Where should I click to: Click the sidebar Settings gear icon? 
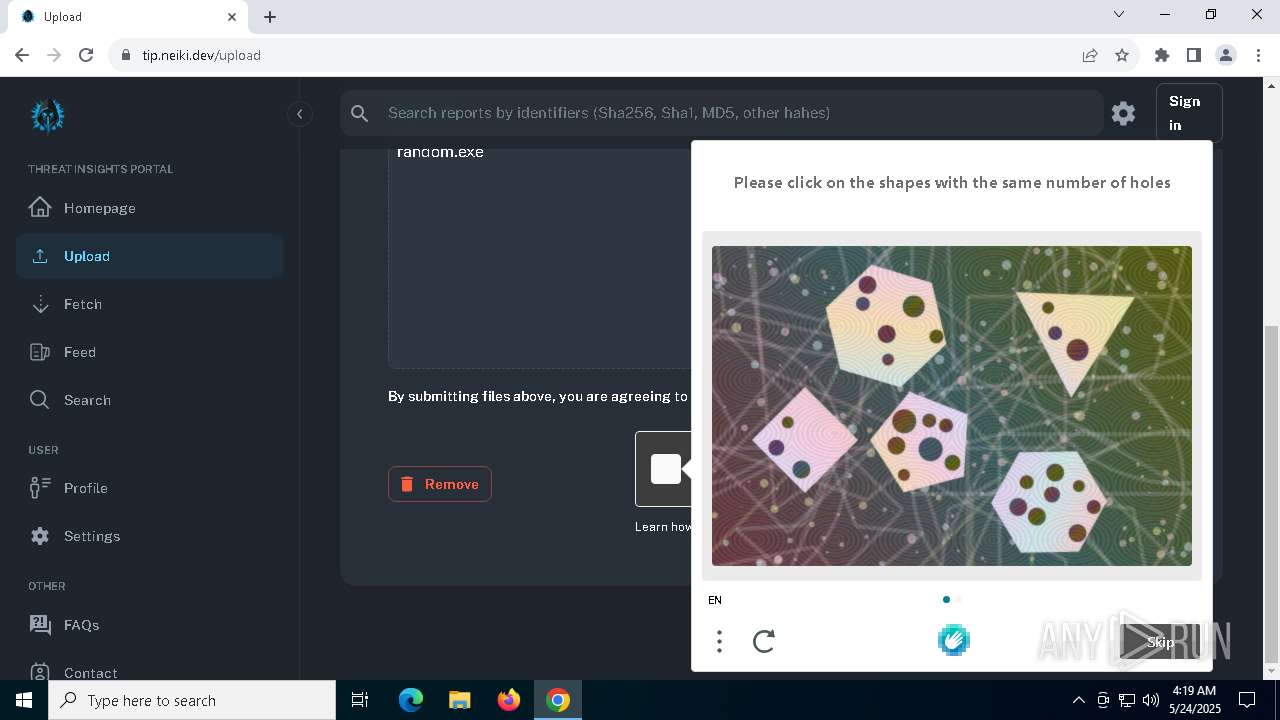click(x=40, y=536)
